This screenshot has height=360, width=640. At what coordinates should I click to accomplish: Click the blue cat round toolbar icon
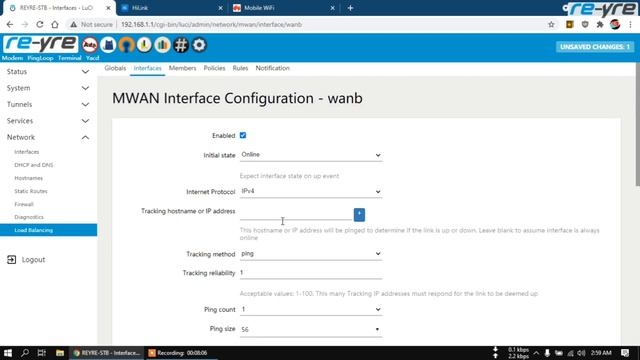[x=108, y=45]
